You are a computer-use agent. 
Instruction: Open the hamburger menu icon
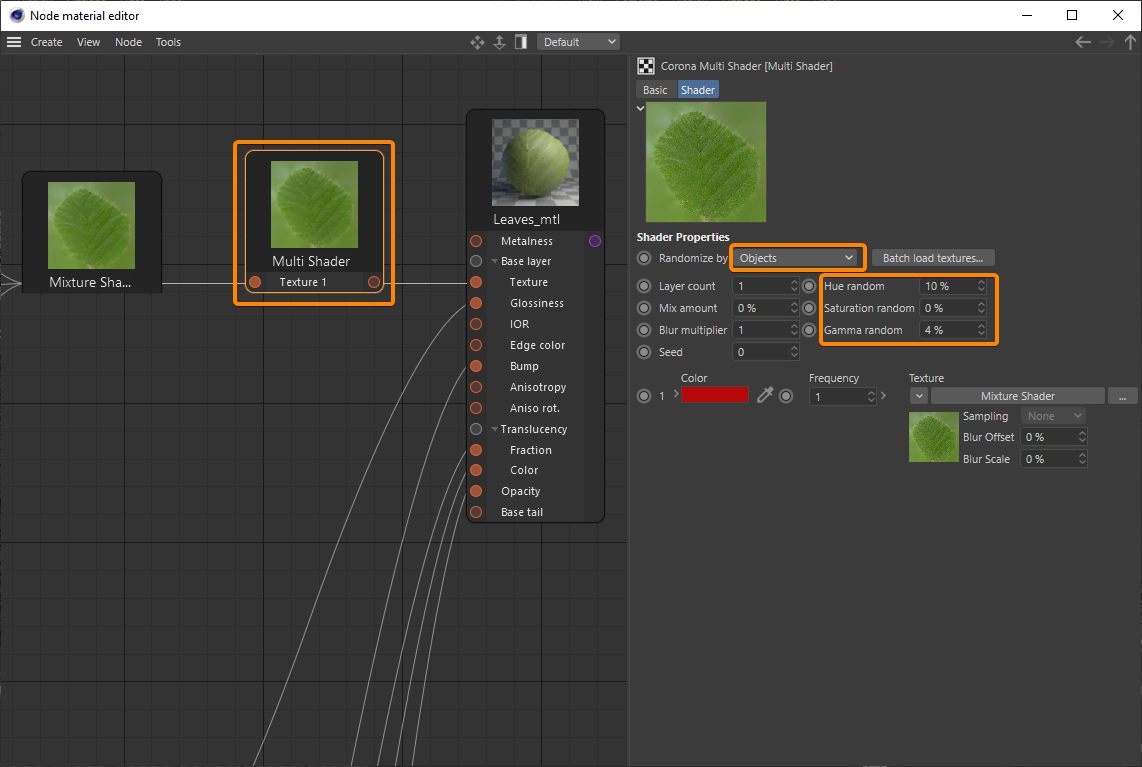(x=14, y=42)
